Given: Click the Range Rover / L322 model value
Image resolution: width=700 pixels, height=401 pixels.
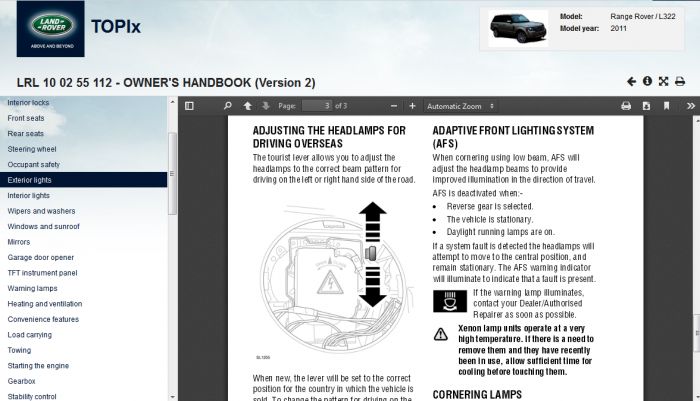Looking at the screenshot, I should coord(643,17).
